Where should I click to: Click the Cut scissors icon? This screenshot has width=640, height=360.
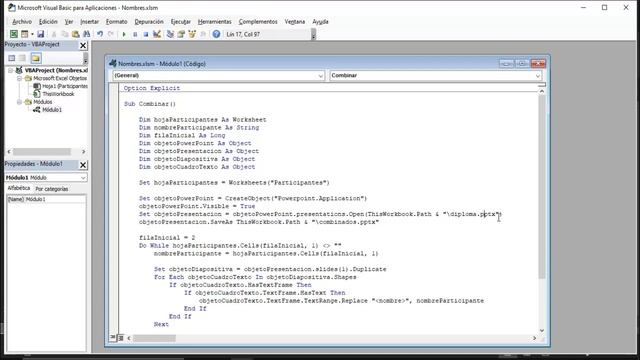click(53, 34)
